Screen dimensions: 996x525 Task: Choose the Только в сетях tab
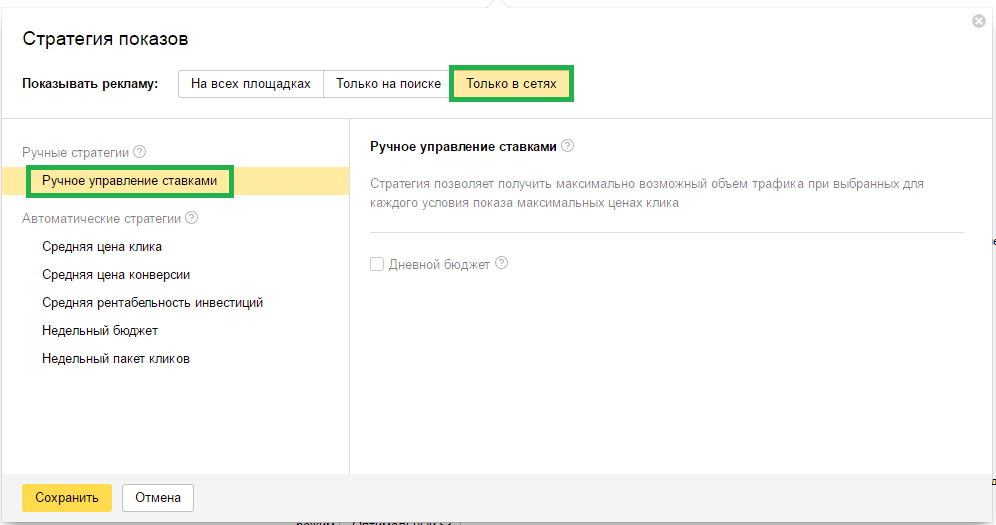coord(512,84)
